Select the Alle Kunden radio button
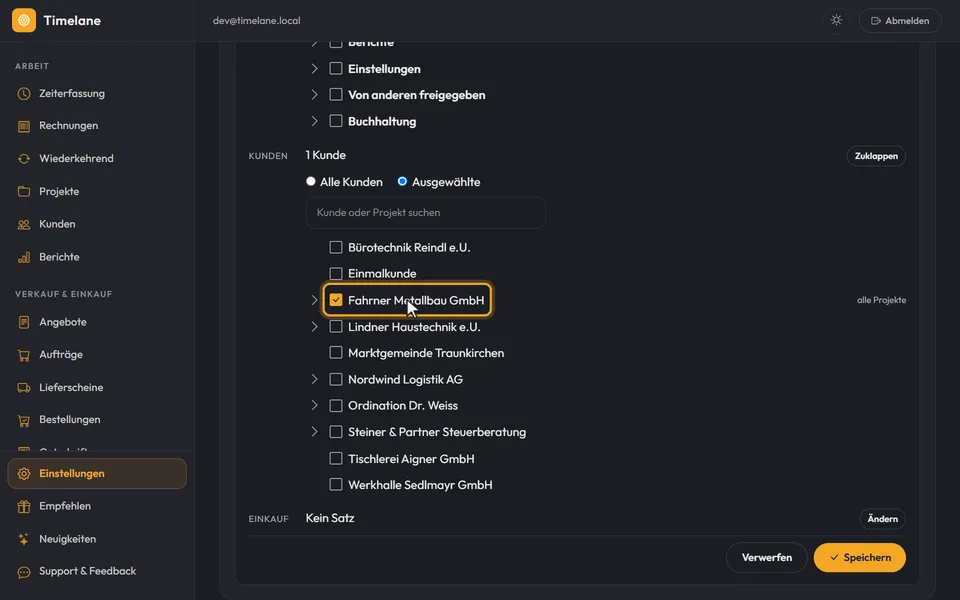The image size is (960, 600). [311, 181]
